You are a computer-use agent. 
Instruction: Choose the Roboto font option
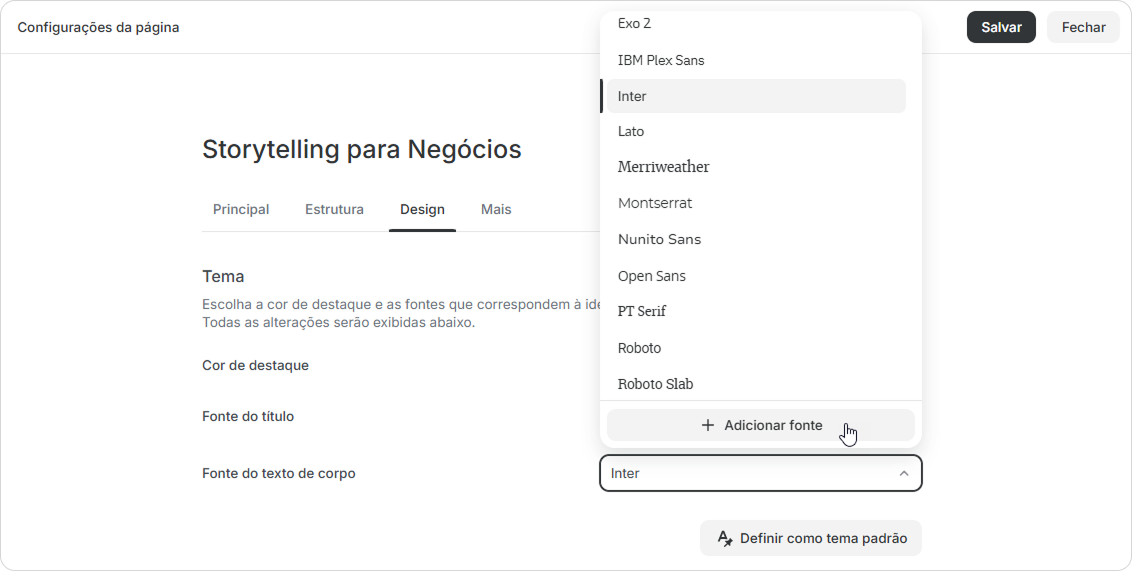pos(756,348)
